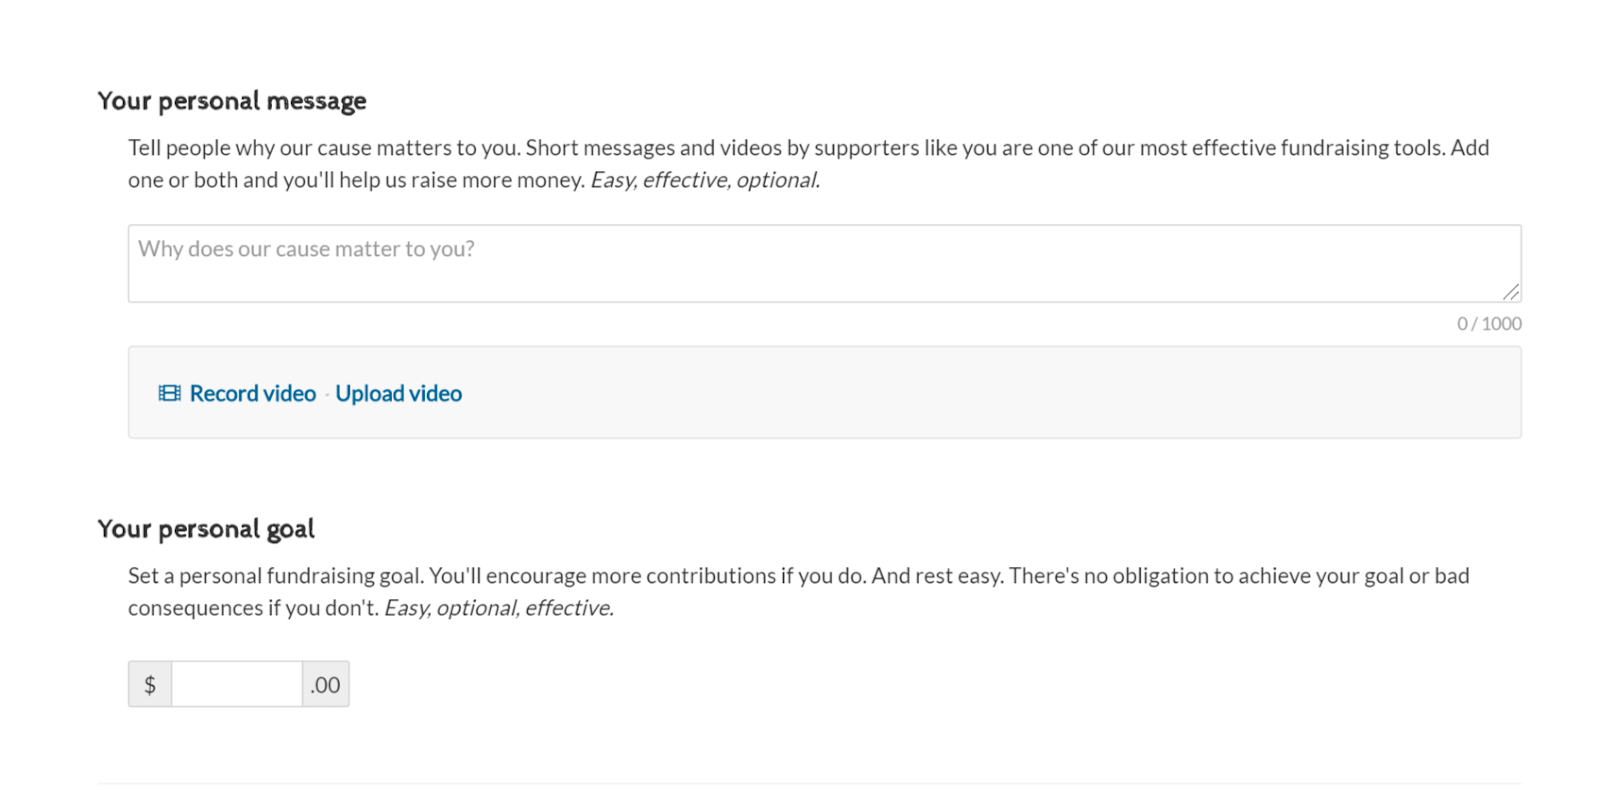Click the textarea resize handle in its corner
Viewport: 1600px width, 805px height.
(1511, 292)
